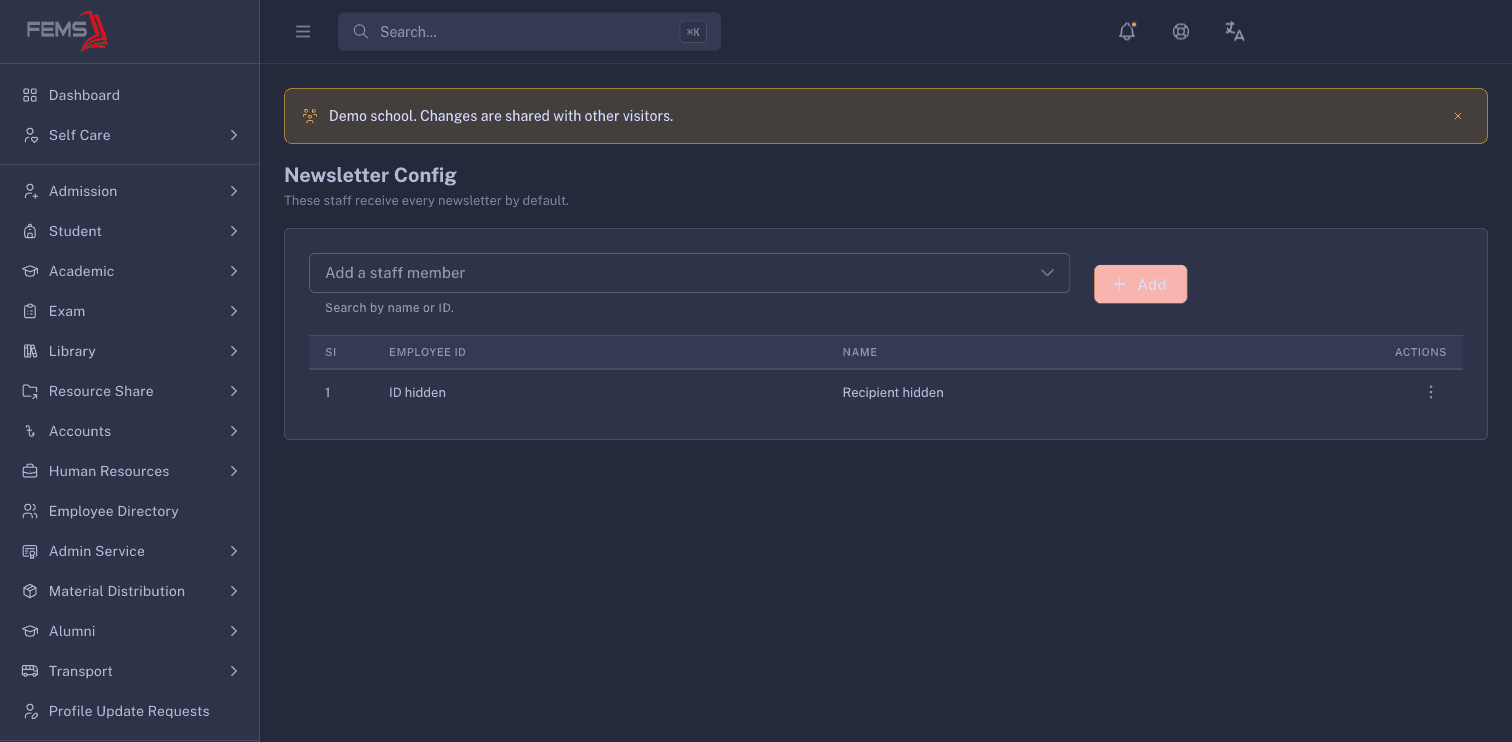Dismiss the demo school banner

[1458, 116]
